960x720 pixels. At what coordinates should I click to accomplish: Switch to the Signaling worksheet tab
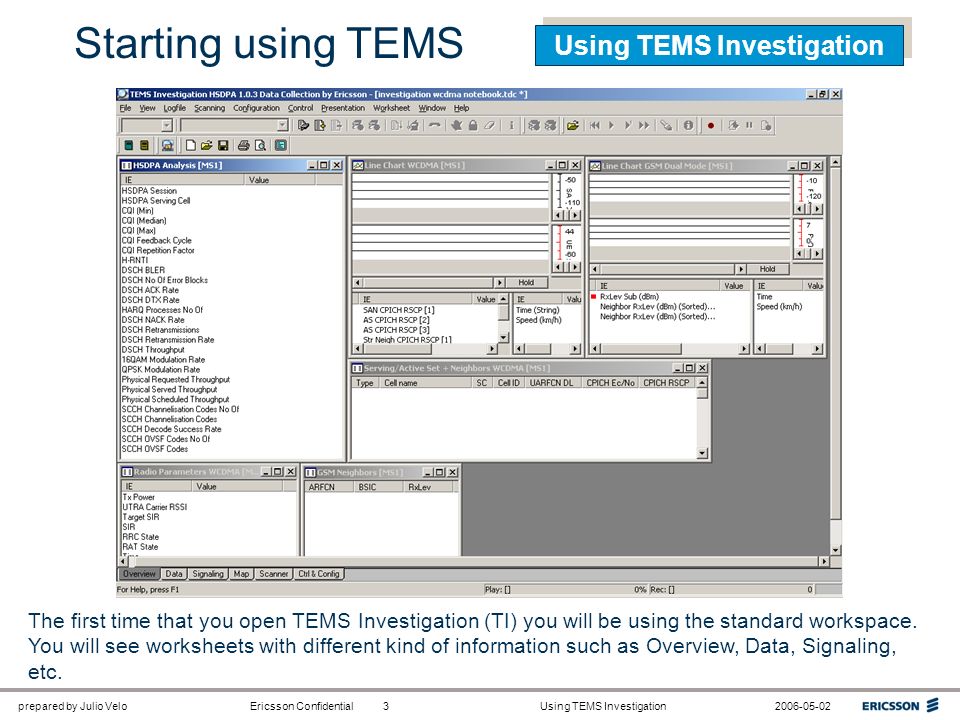pos(208,574)
